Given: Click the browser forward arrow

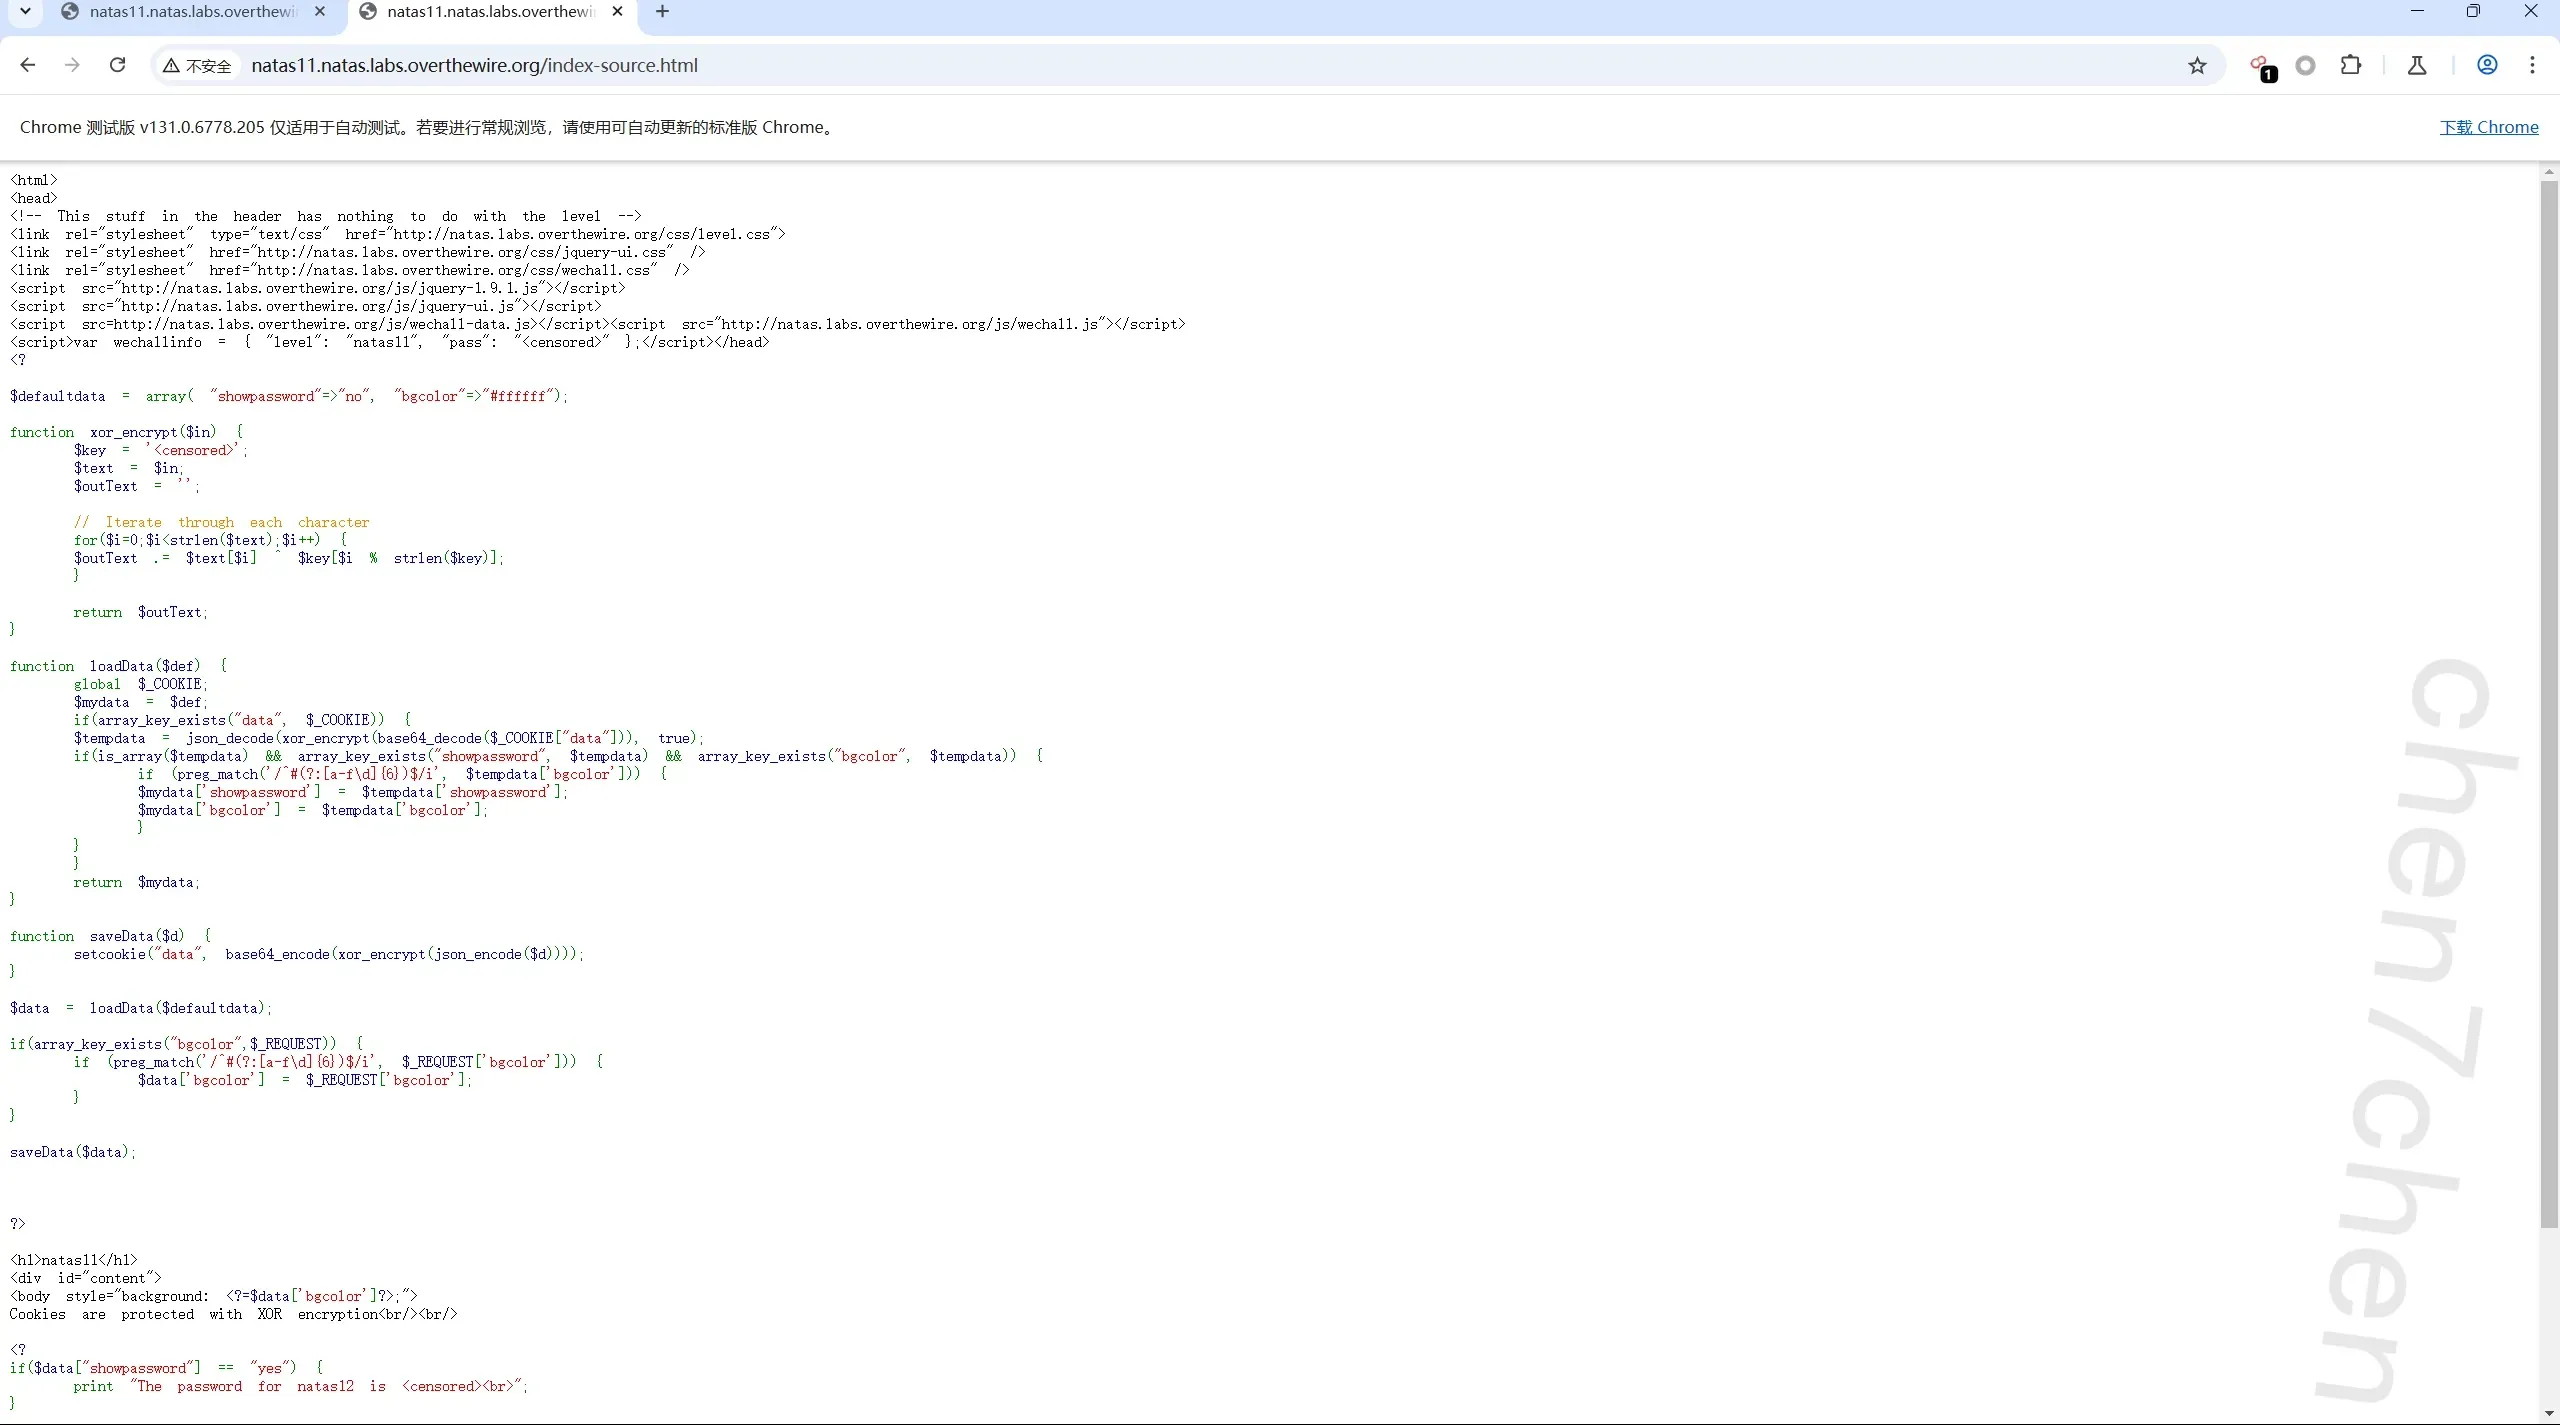Looking at the screenshot, I should [x=72, y=65].
